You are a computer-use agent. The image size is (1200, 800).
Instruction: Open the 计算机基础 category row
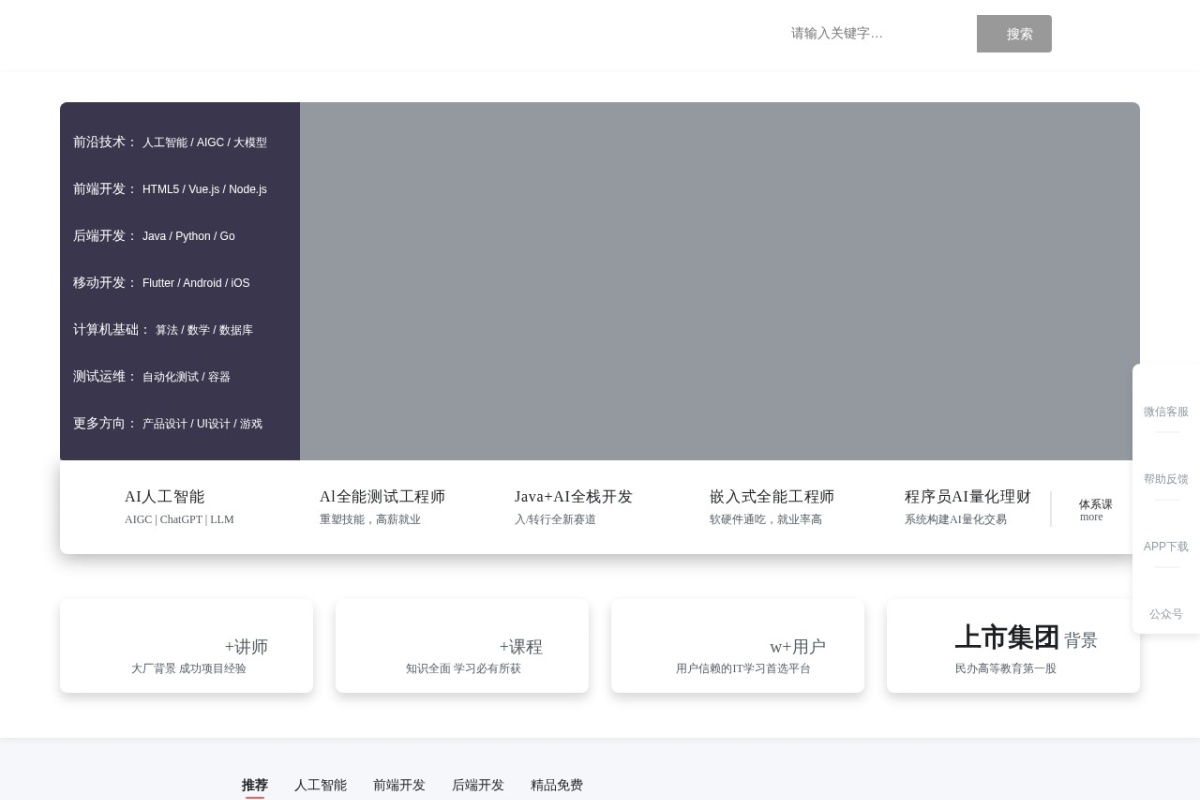pos(180,330)
